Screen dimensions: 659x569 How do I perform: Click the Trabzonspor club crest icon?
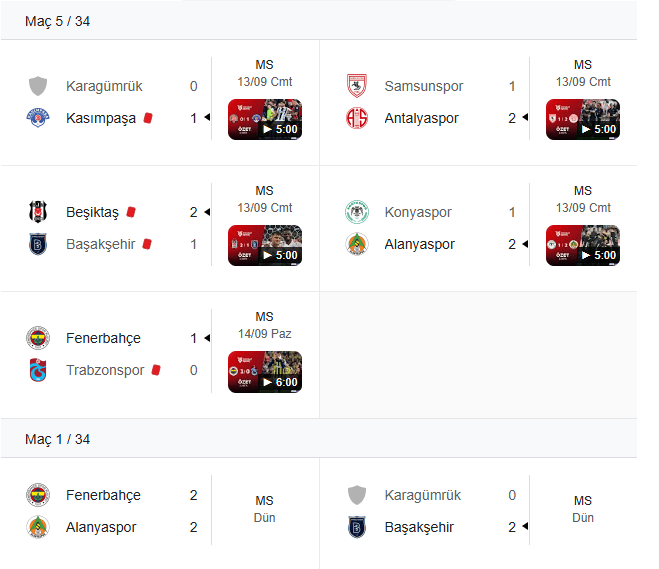pyautogui.click(x=38, y=370)
